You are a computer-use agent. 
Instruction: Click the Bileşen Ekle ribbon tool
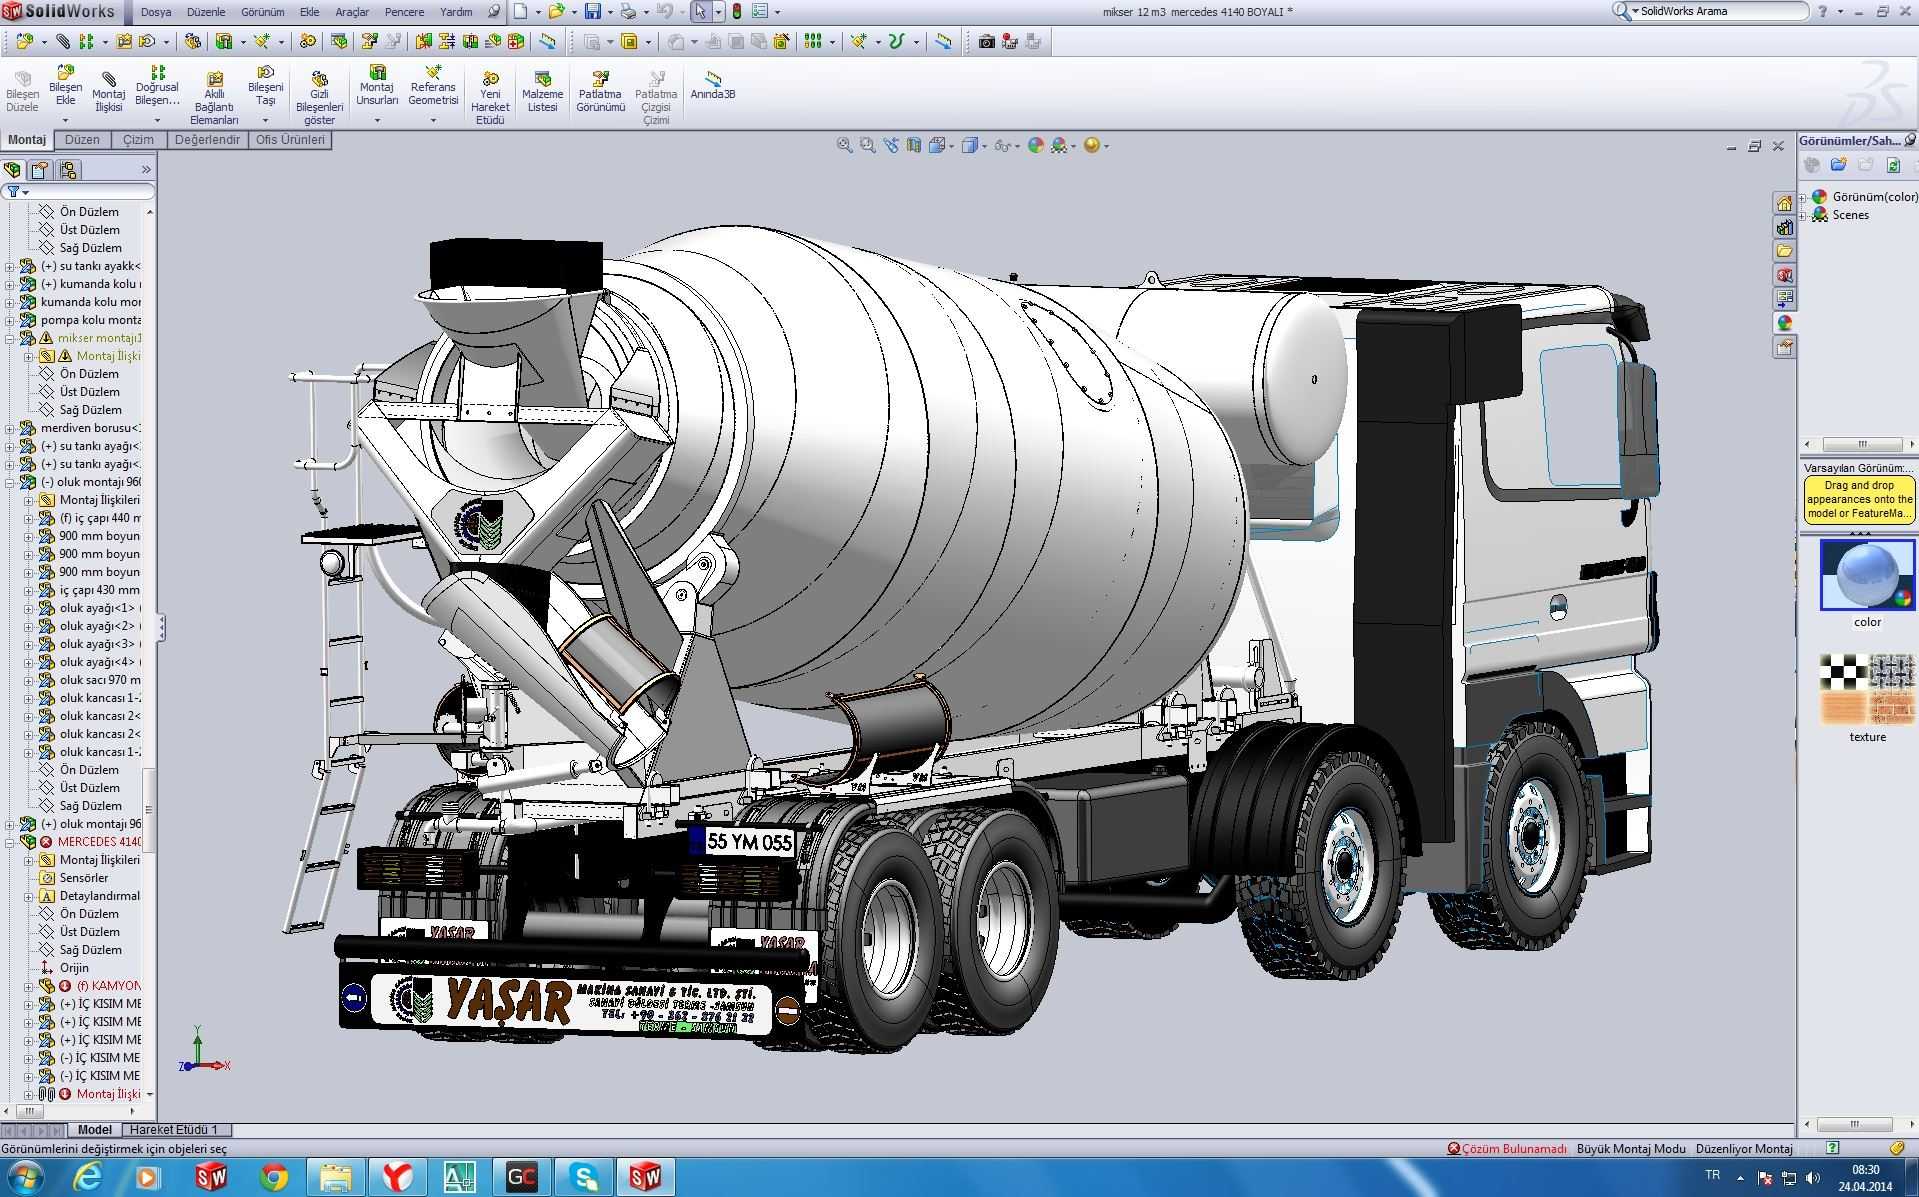(65, 86)
